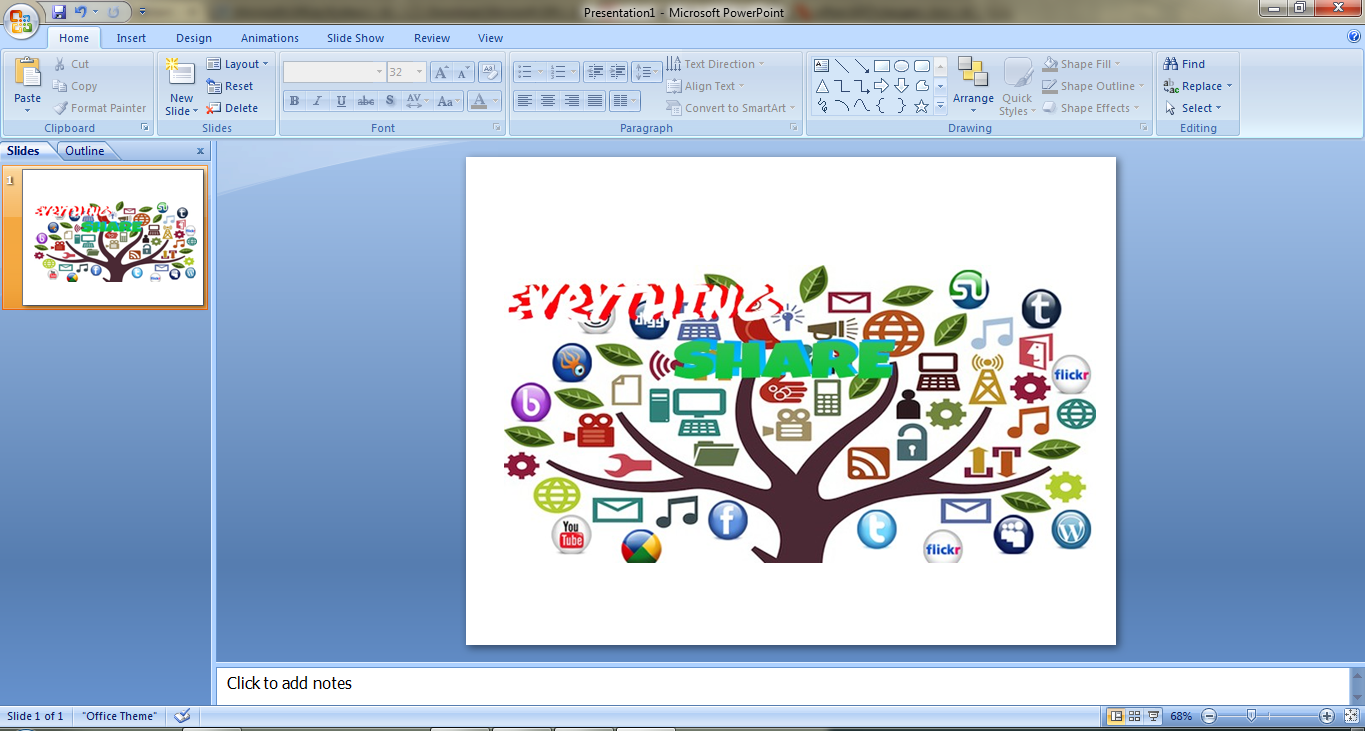The image size is (1365, 731).
Task: Open the Design ribbon tab
Action: pos(194,38)
